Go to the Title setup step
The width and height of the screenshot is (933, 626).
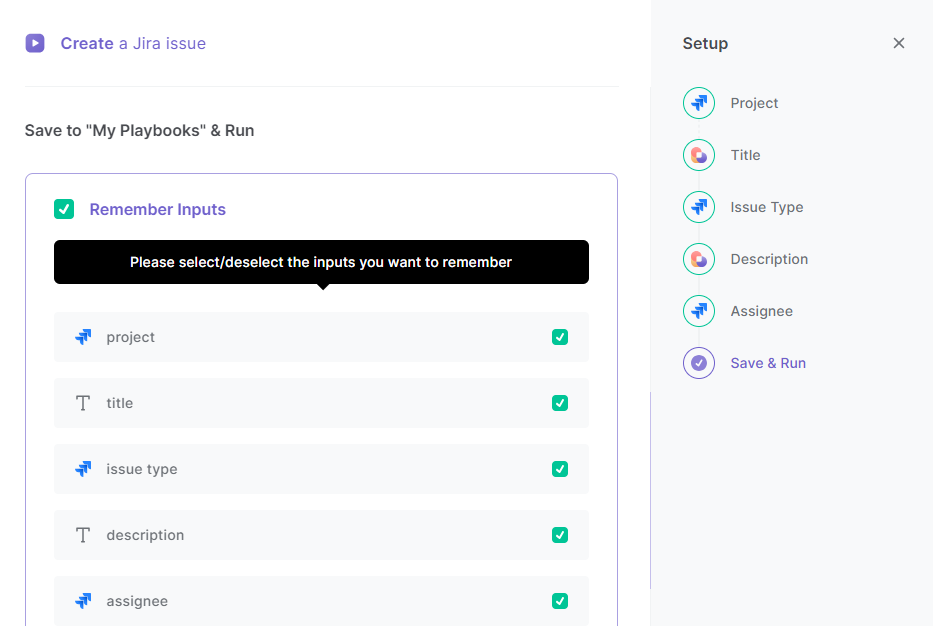745,155
